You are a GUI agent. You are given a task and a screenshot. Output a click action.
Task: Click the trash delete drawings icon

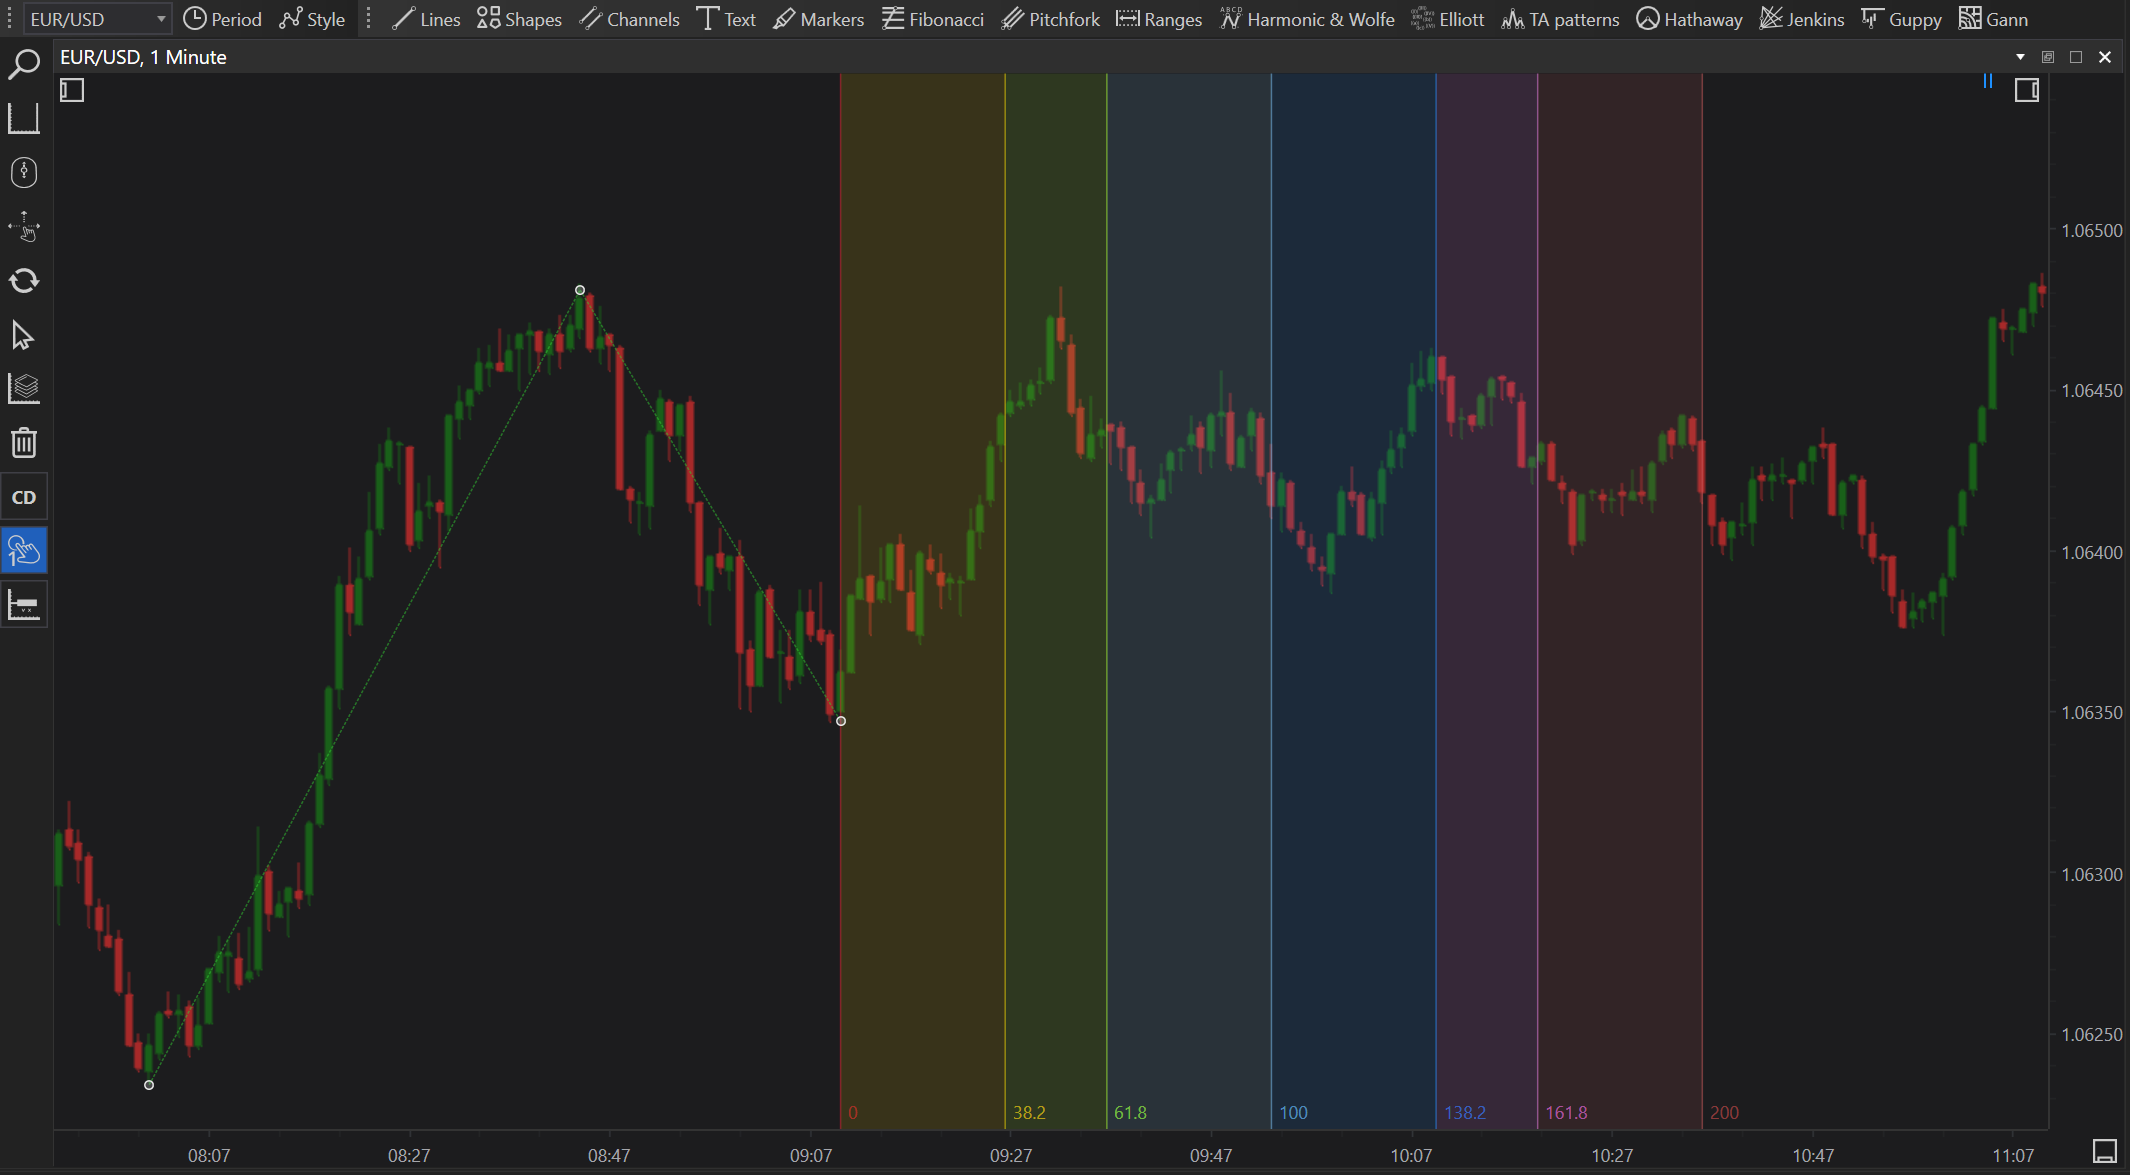tap(23, 442)
